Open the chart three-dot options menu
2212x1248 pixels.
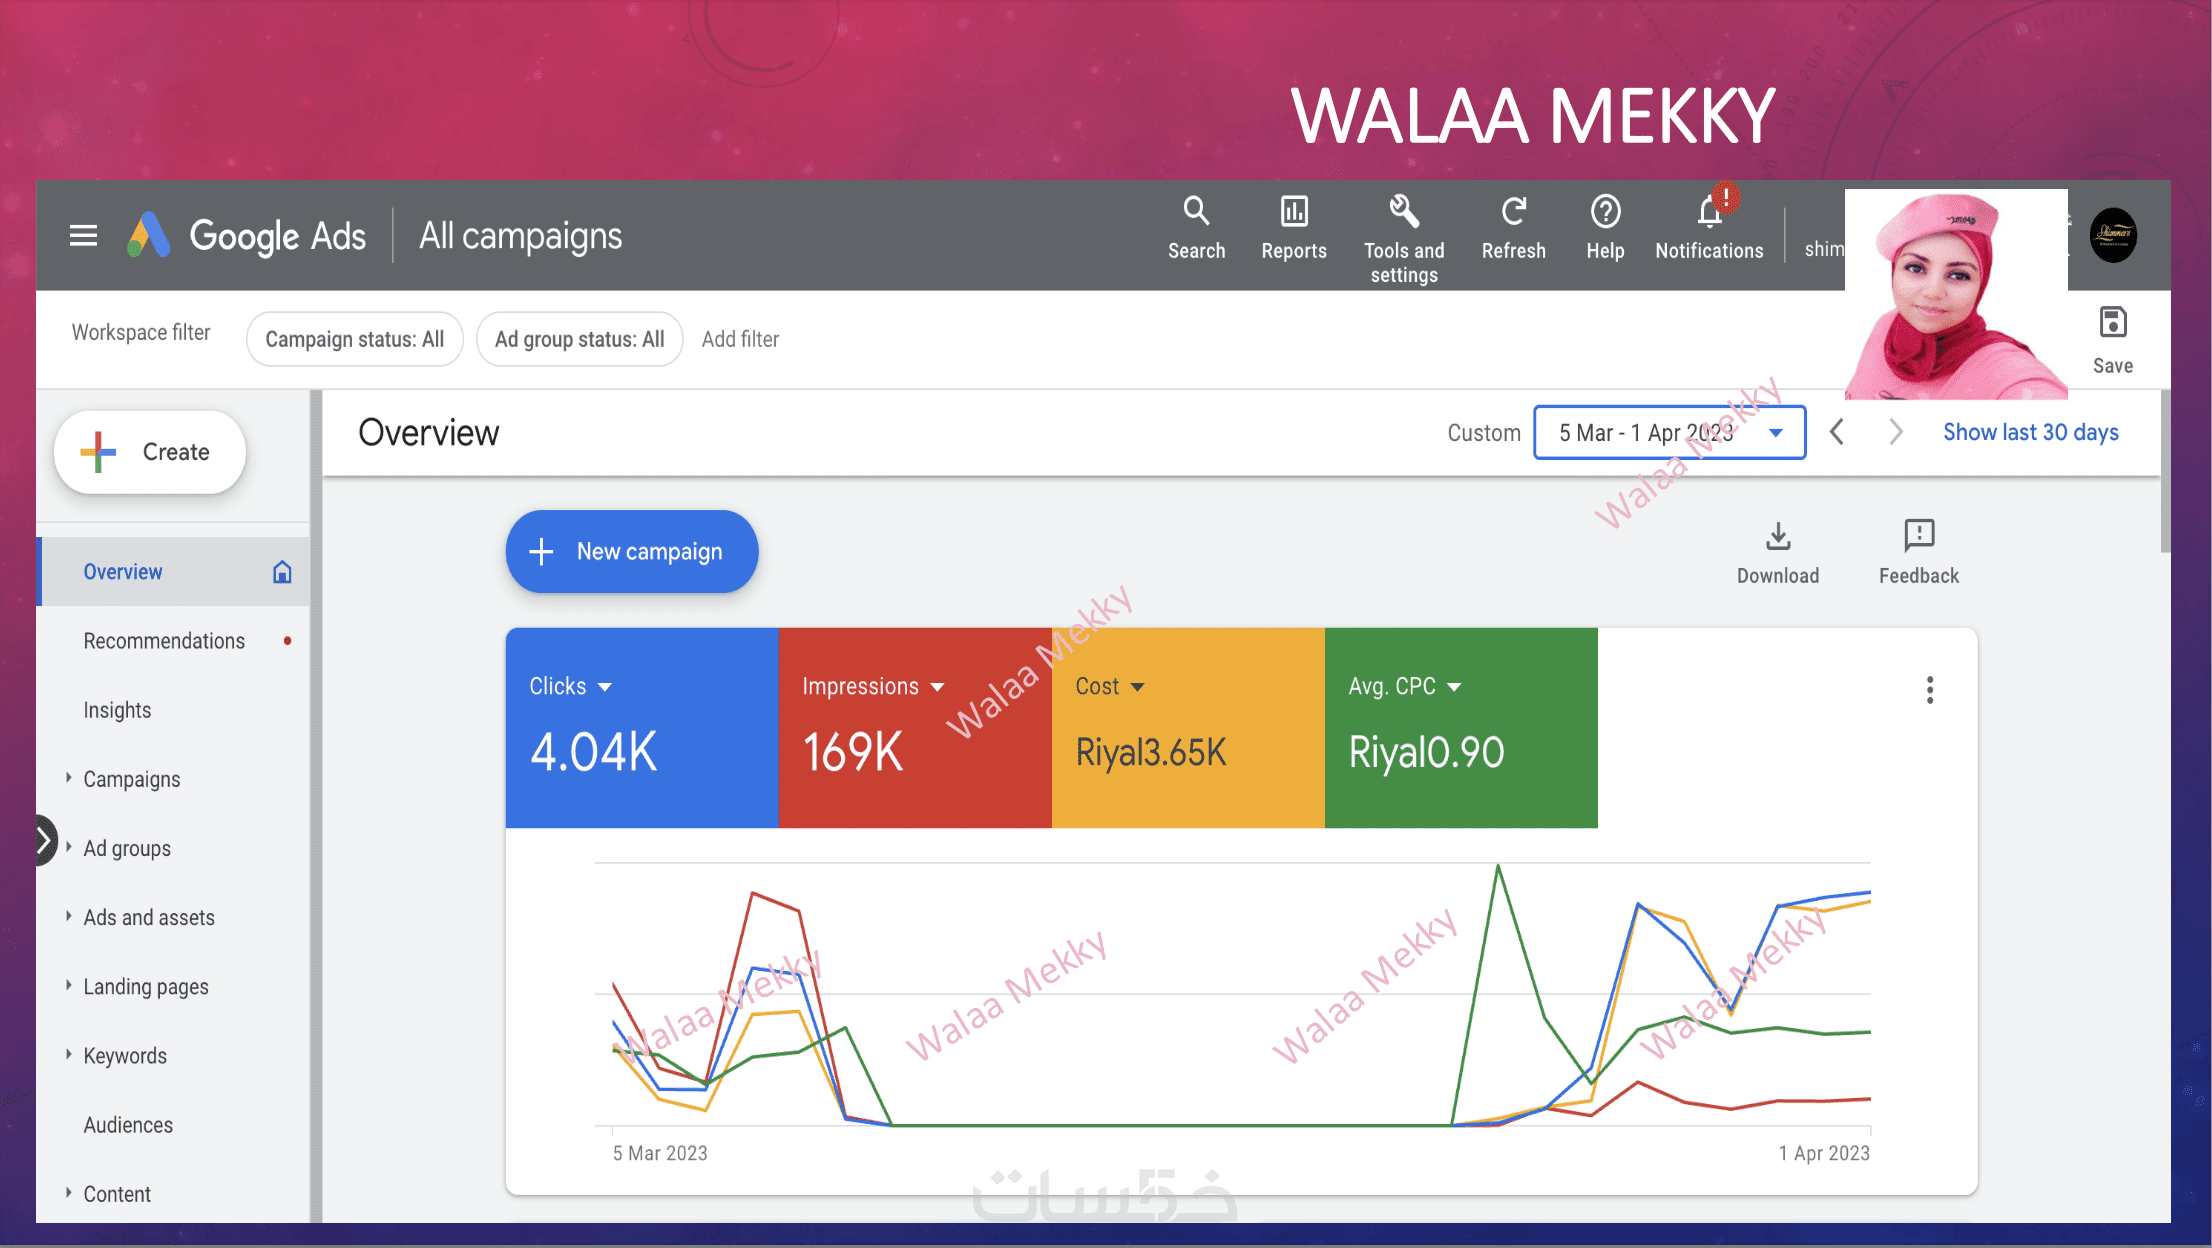point(1930,690)
